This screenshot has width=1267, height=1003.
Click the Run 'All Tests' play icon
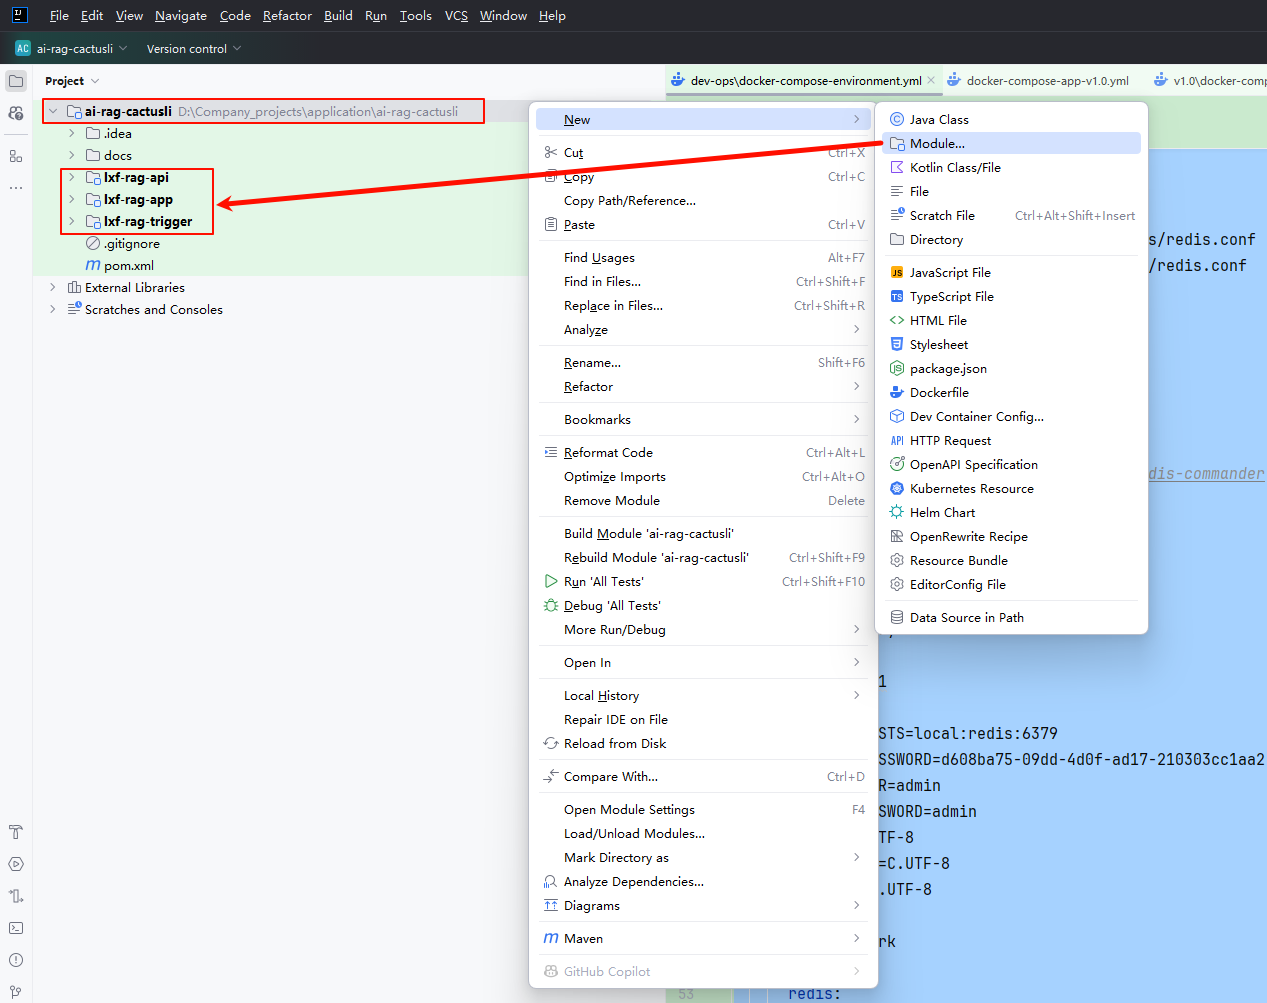point(551,581)
